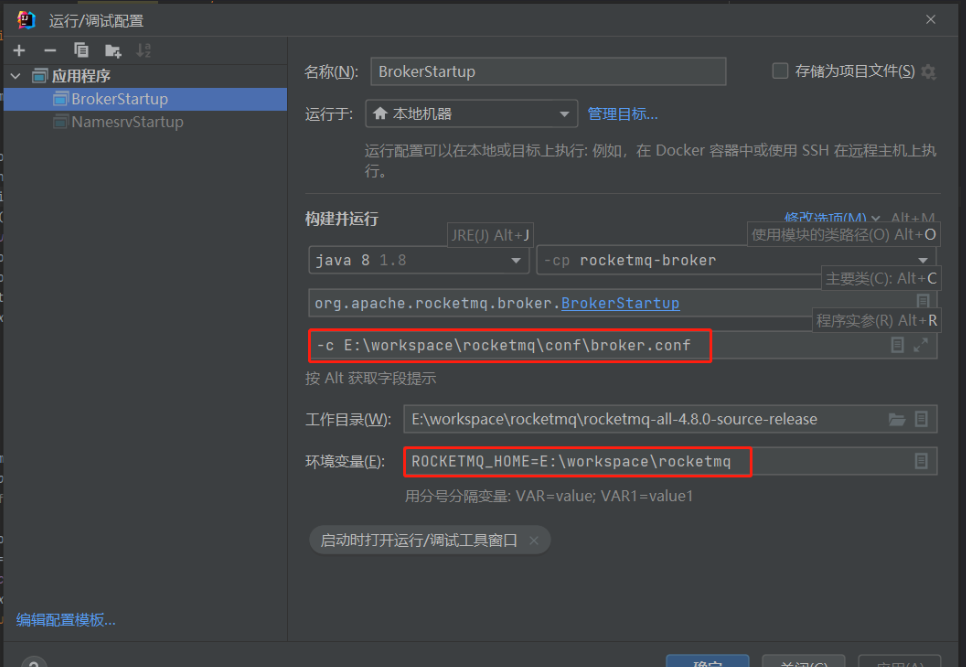Edit environment variables list icon

pyautogui.click(x=921, y=461)
